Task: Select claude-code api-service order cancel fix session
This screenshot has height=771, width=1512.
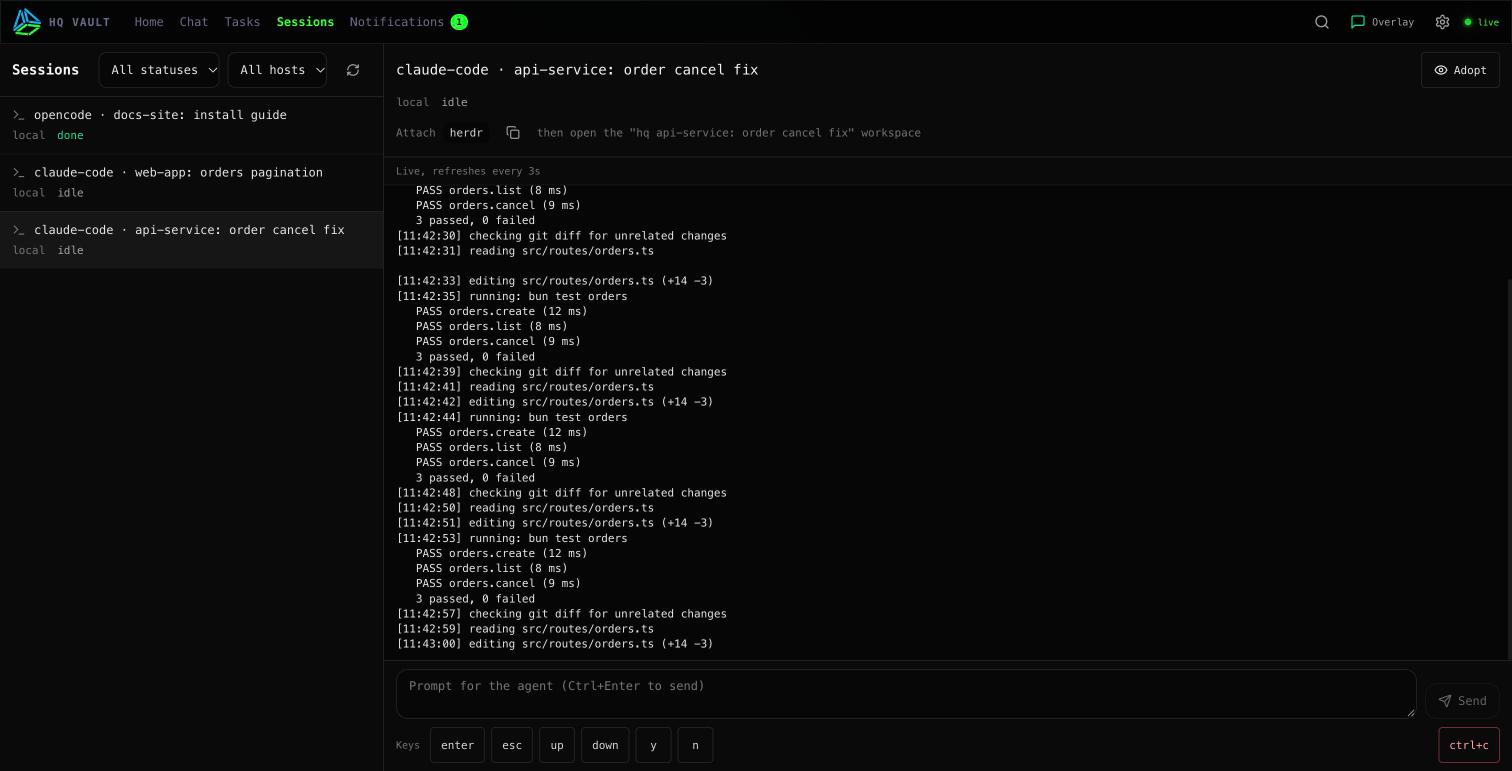Action: coord(191,240)
